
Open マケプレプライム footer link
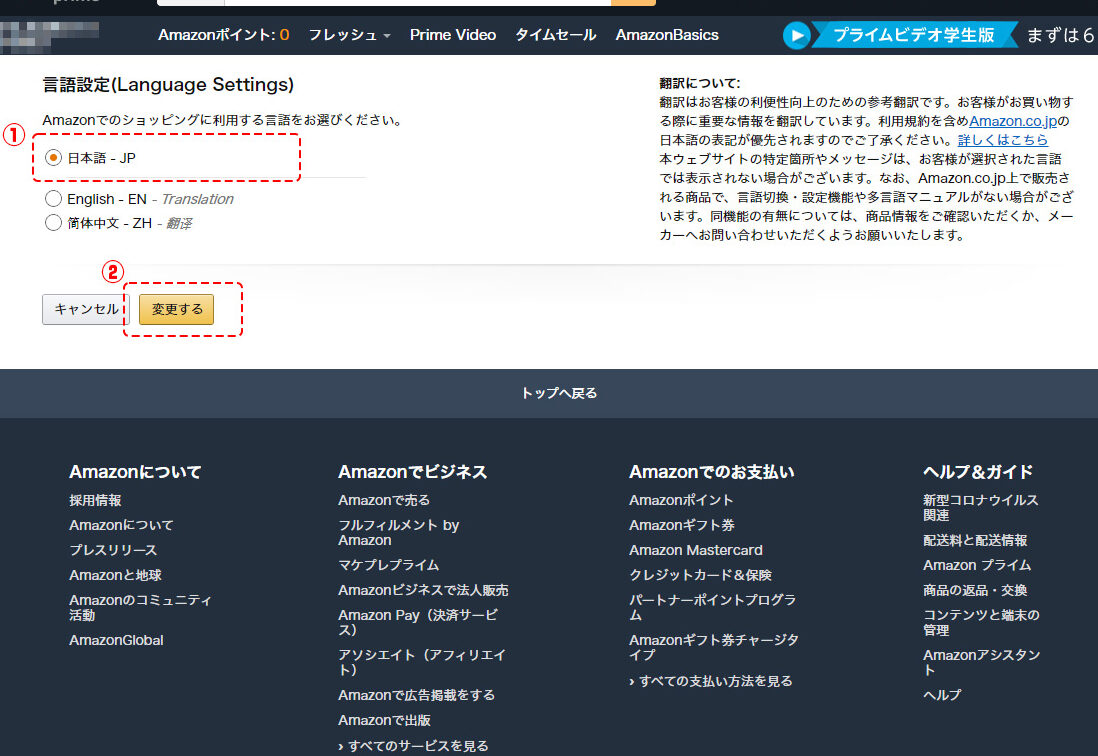pyautogui.click(x=389, y=565)
